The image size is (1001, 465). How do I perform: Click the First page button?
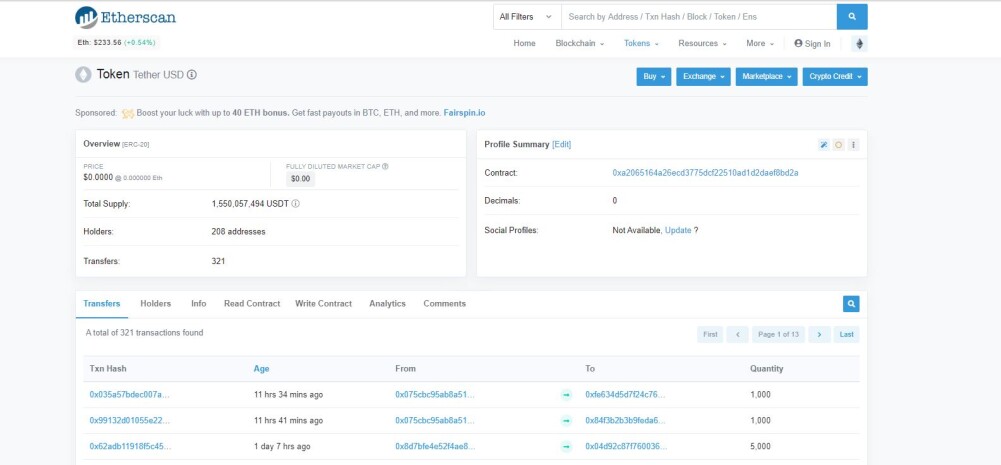pyautogui.click(x=710, y=334)
